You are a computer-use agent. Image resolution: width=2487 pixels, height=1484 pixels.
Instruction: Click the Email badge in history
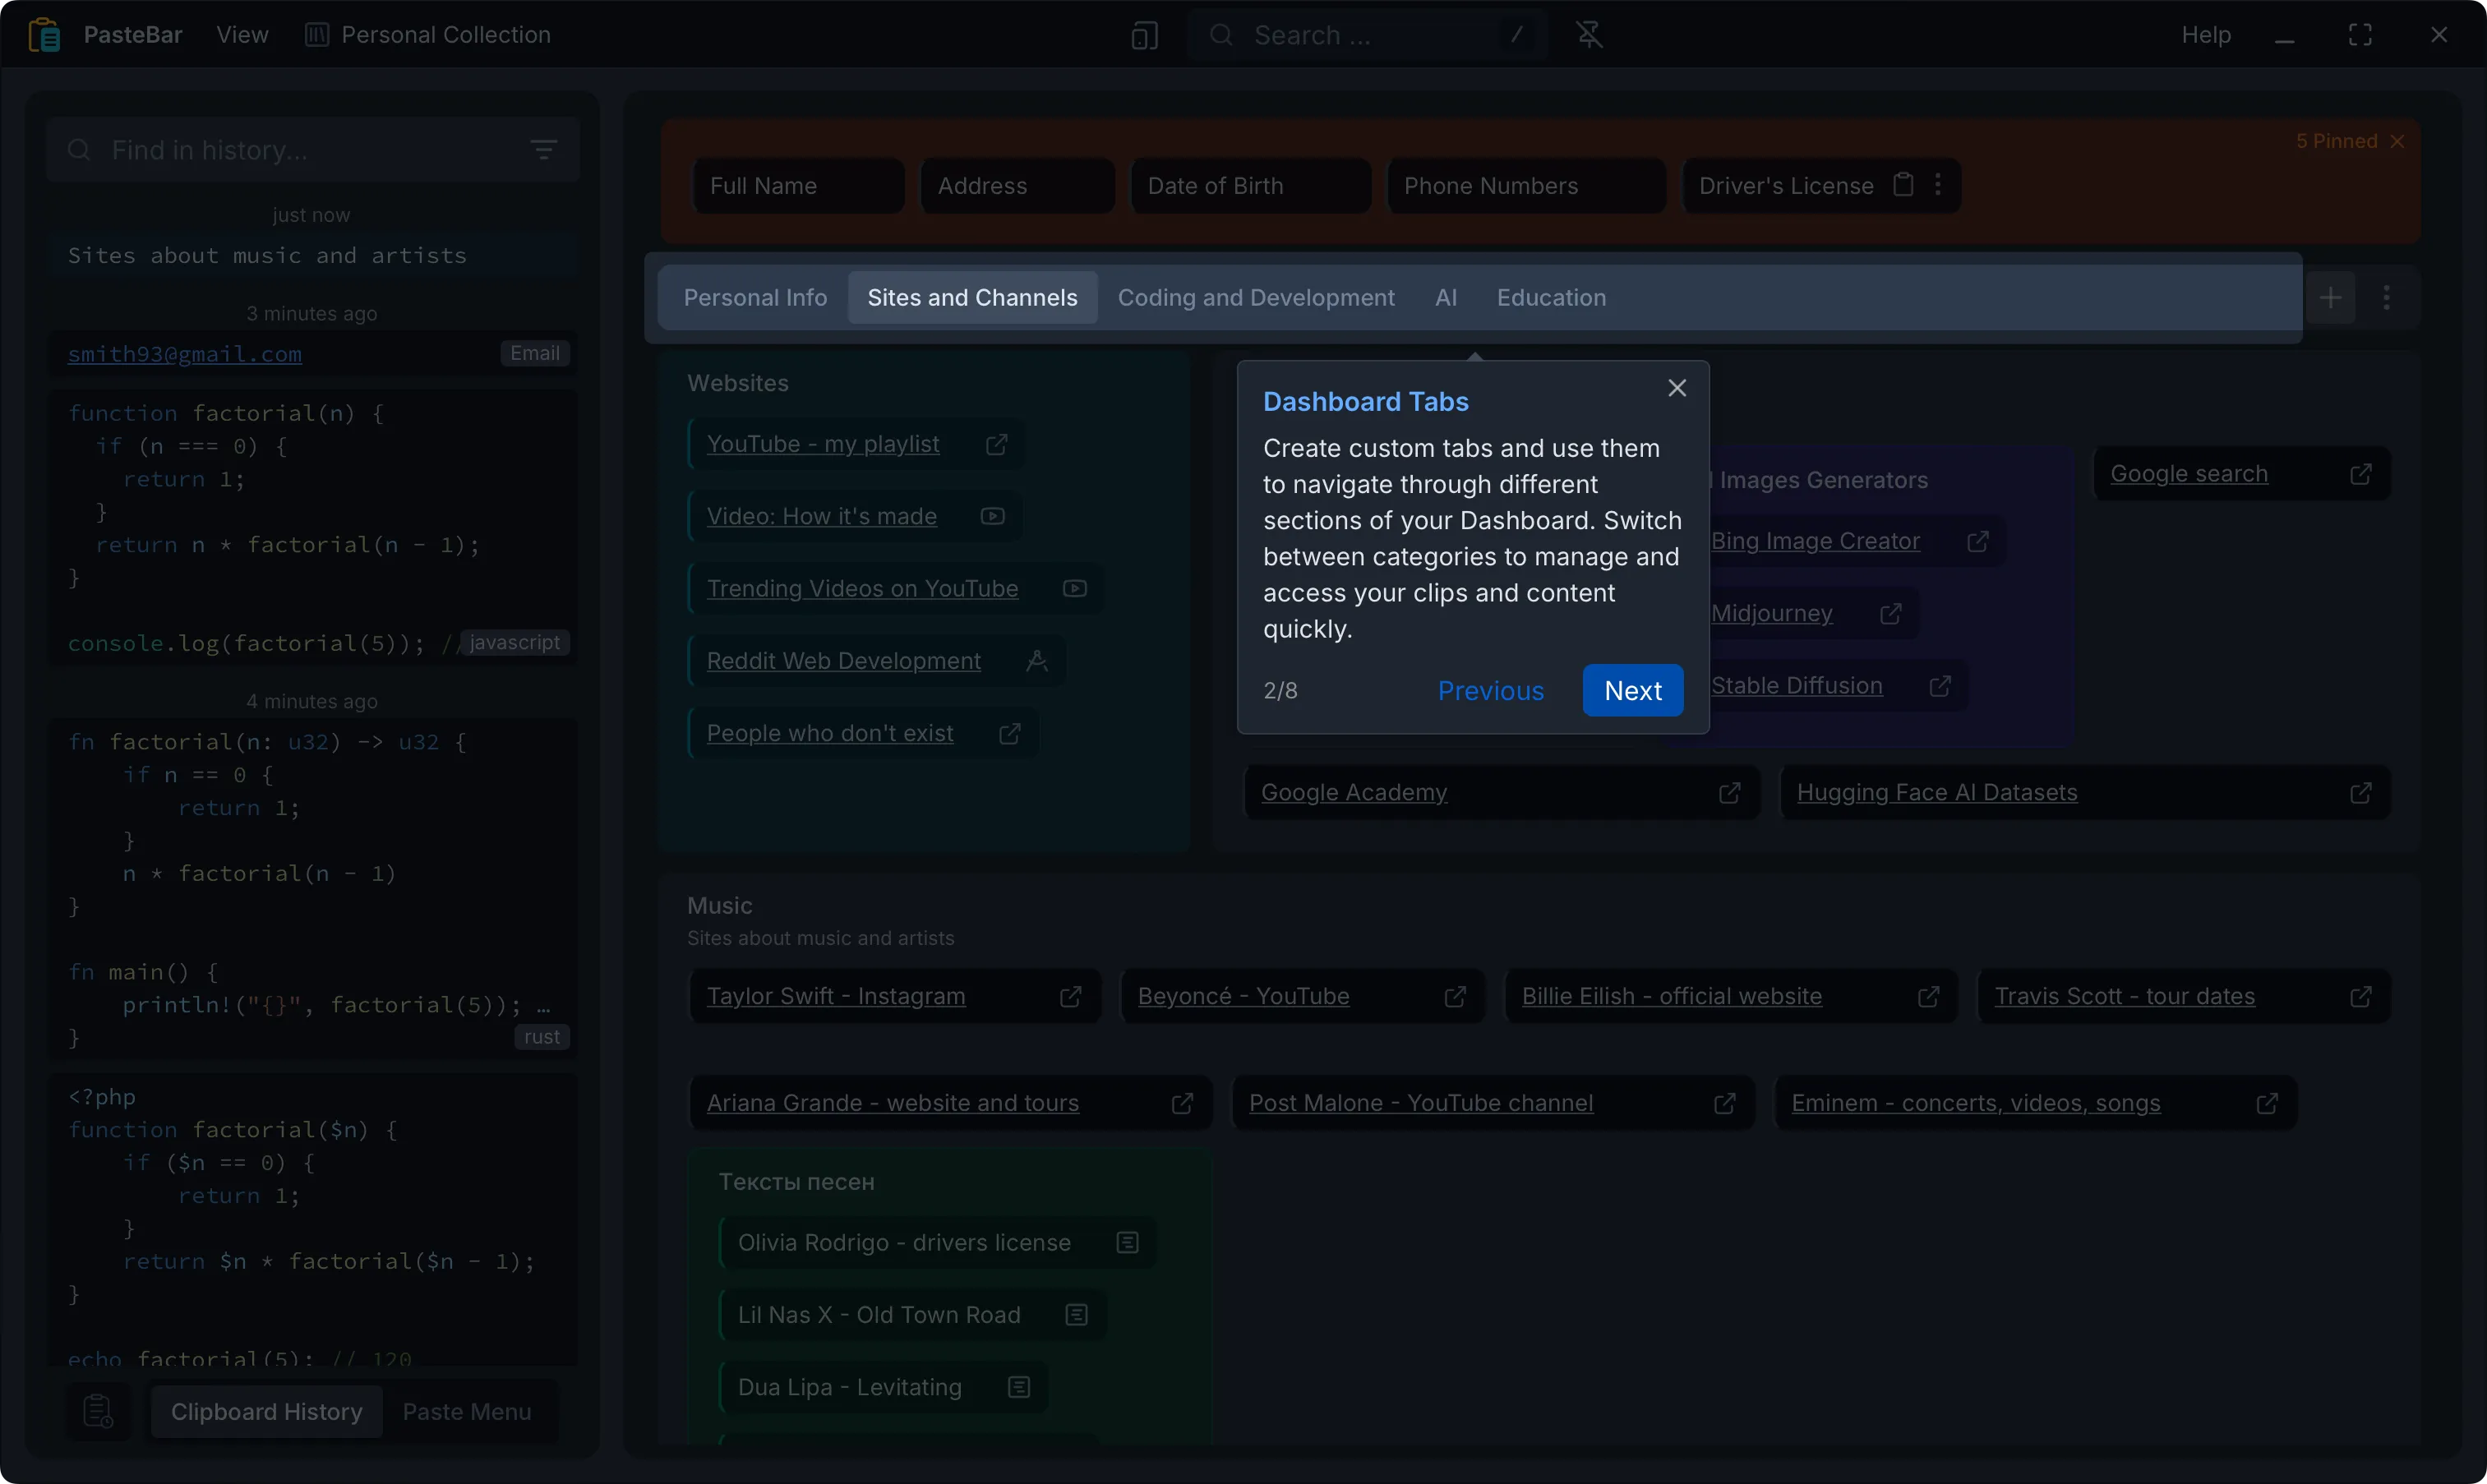pyautogui.click(x=534, y=354)
